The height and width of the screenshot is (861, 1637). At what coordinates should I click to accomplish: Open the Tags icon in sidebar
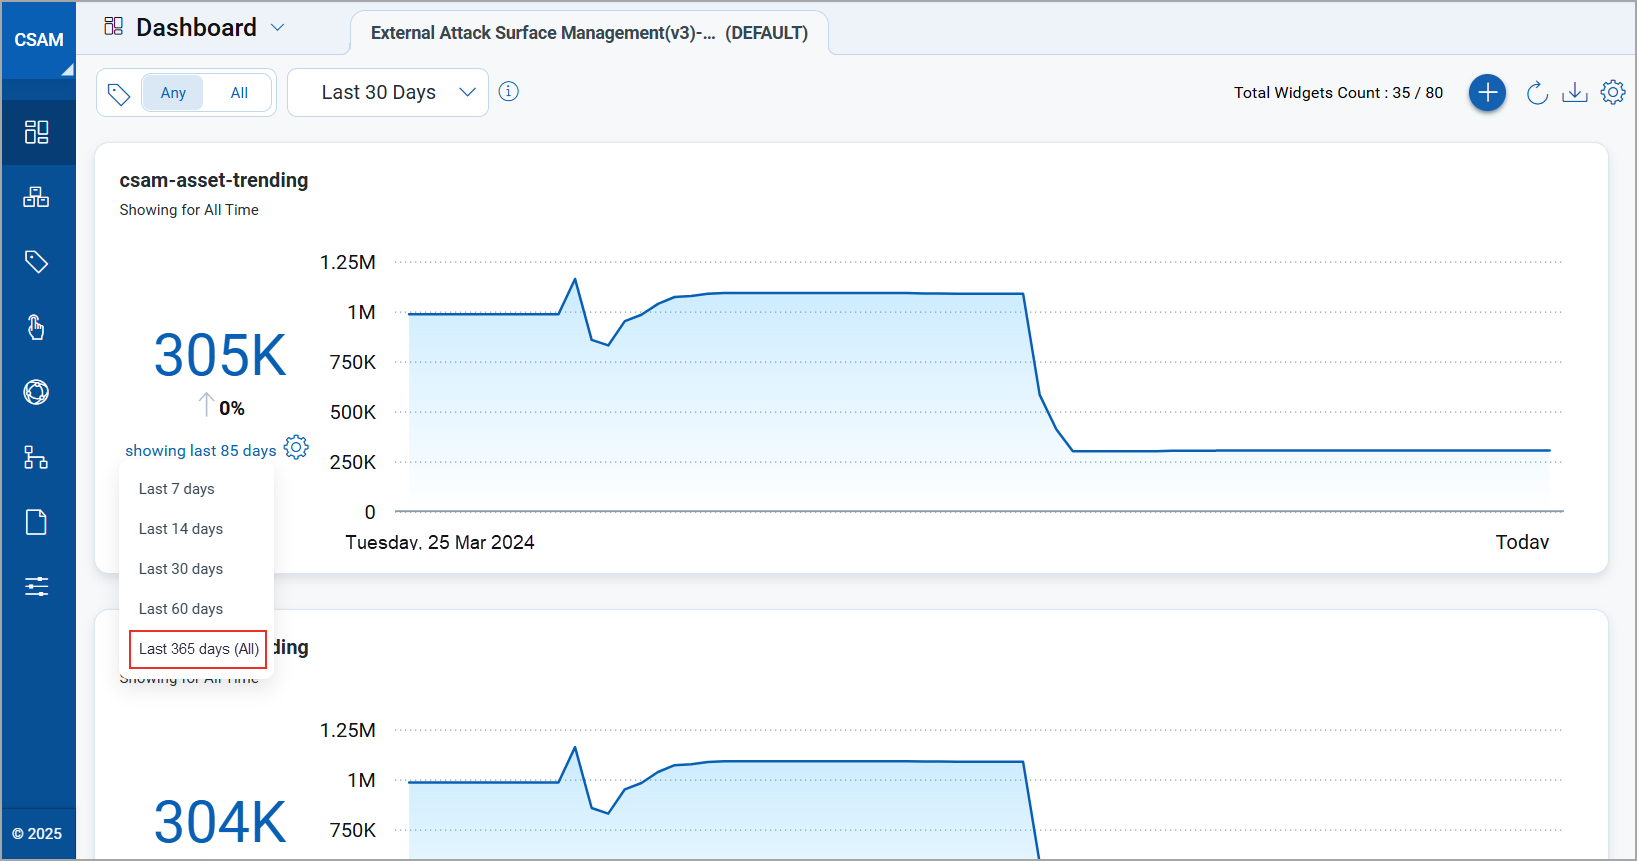click(37, 262)
